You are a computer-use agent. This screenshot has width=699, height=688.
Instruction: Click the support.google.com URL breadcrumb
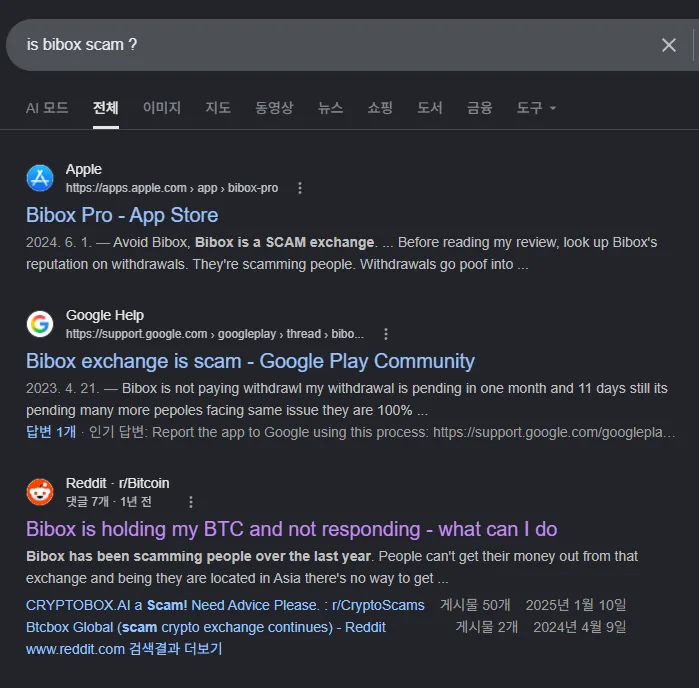click(215, 334)
